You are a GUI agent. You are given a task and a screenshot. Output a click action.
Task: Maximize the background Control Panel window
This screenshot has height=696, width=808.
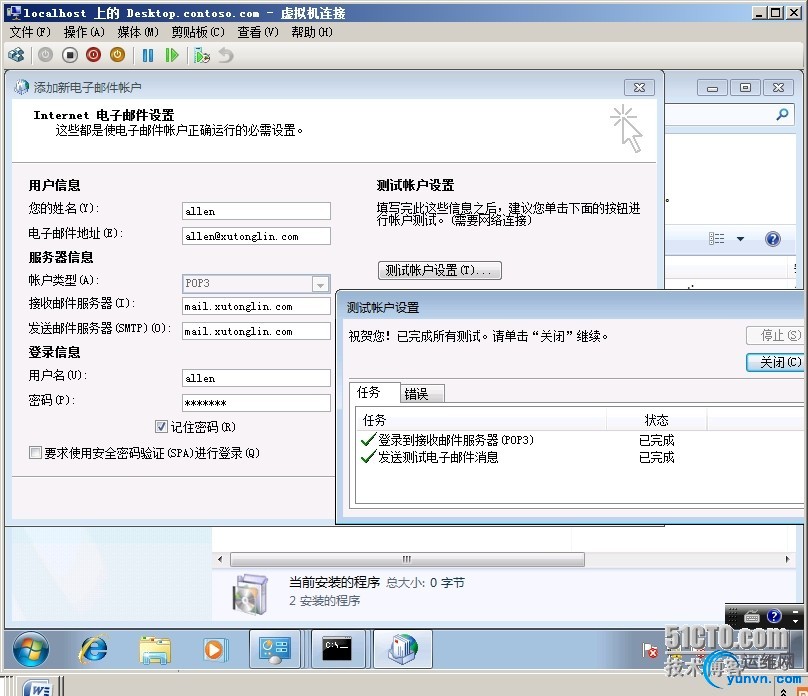[745, 88]
